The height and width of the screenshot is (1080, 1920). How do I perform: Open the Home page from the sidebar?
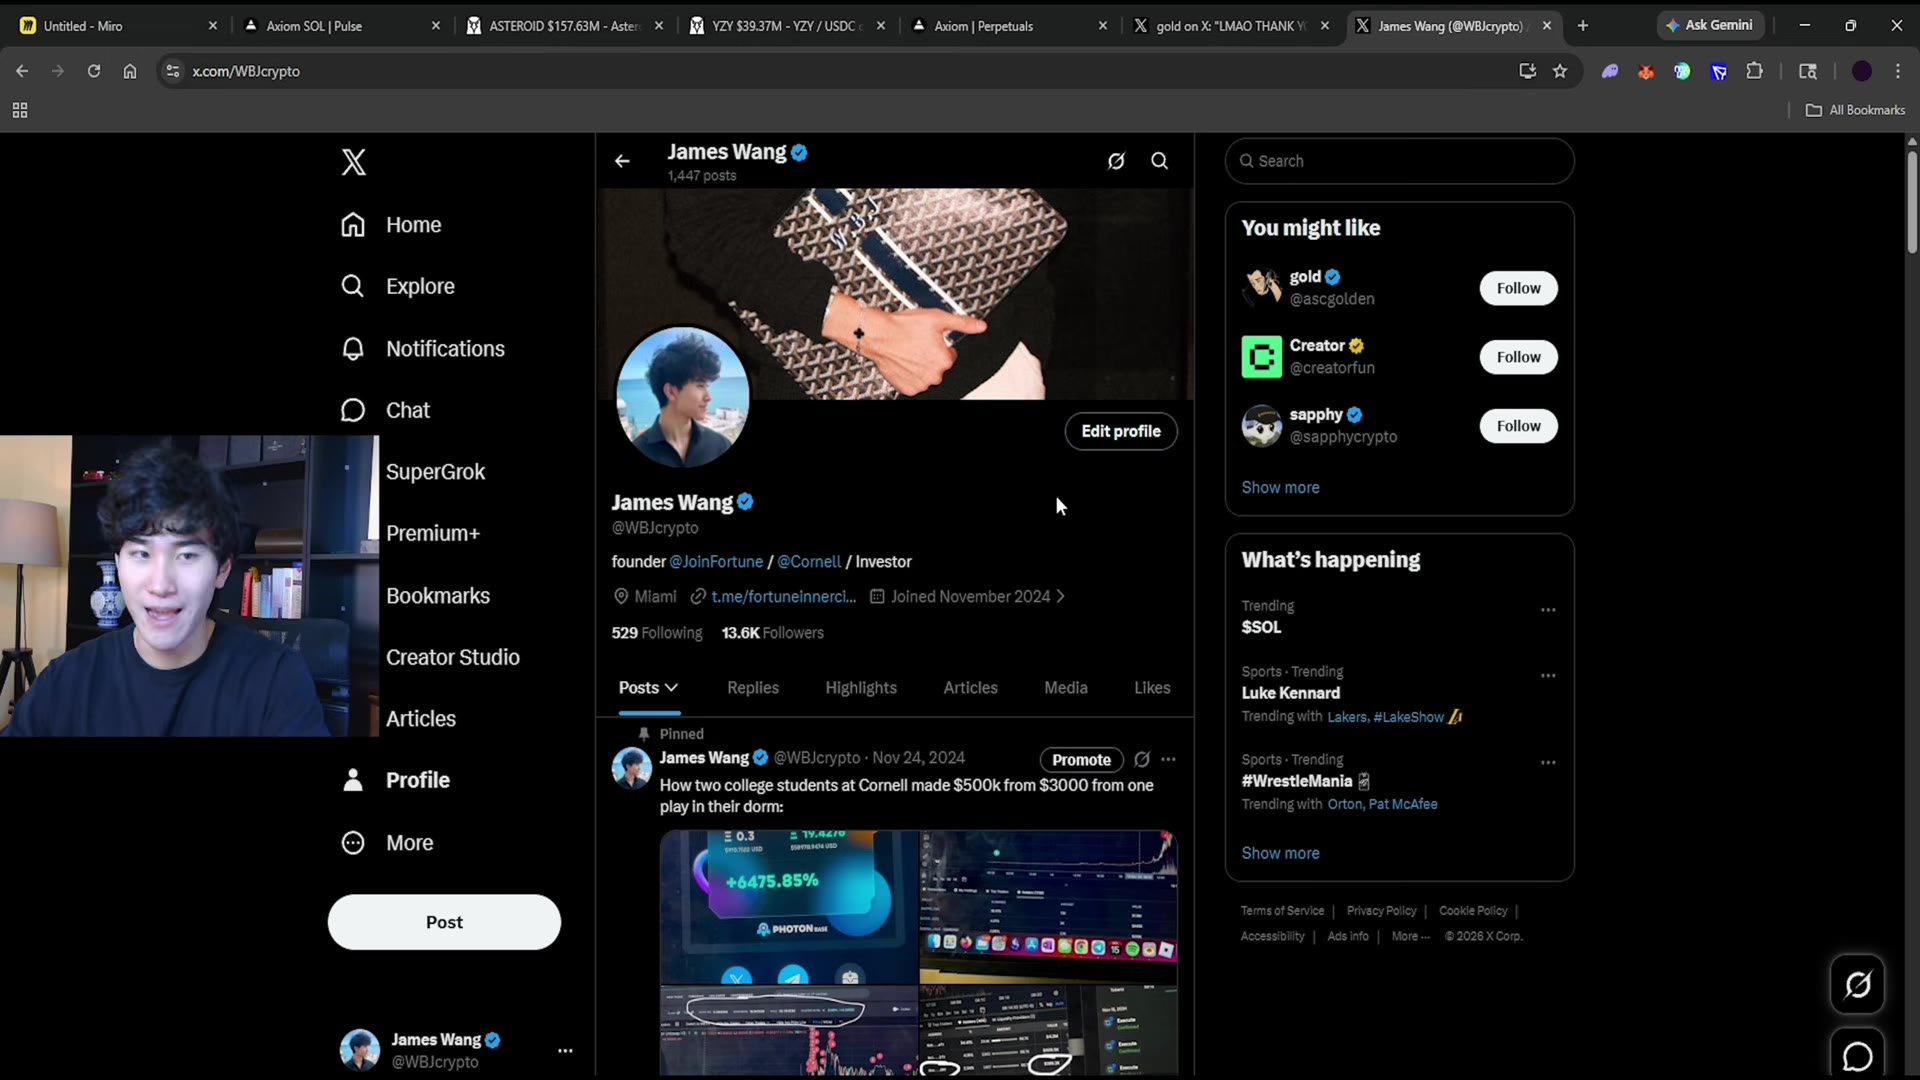tap(391, 225)
